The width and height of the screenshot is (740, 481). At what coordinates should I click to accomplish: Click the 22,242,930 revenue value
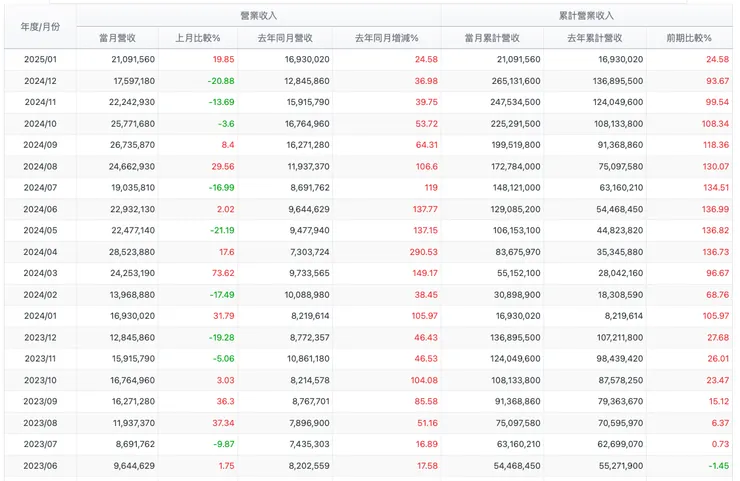click(132, 102)
